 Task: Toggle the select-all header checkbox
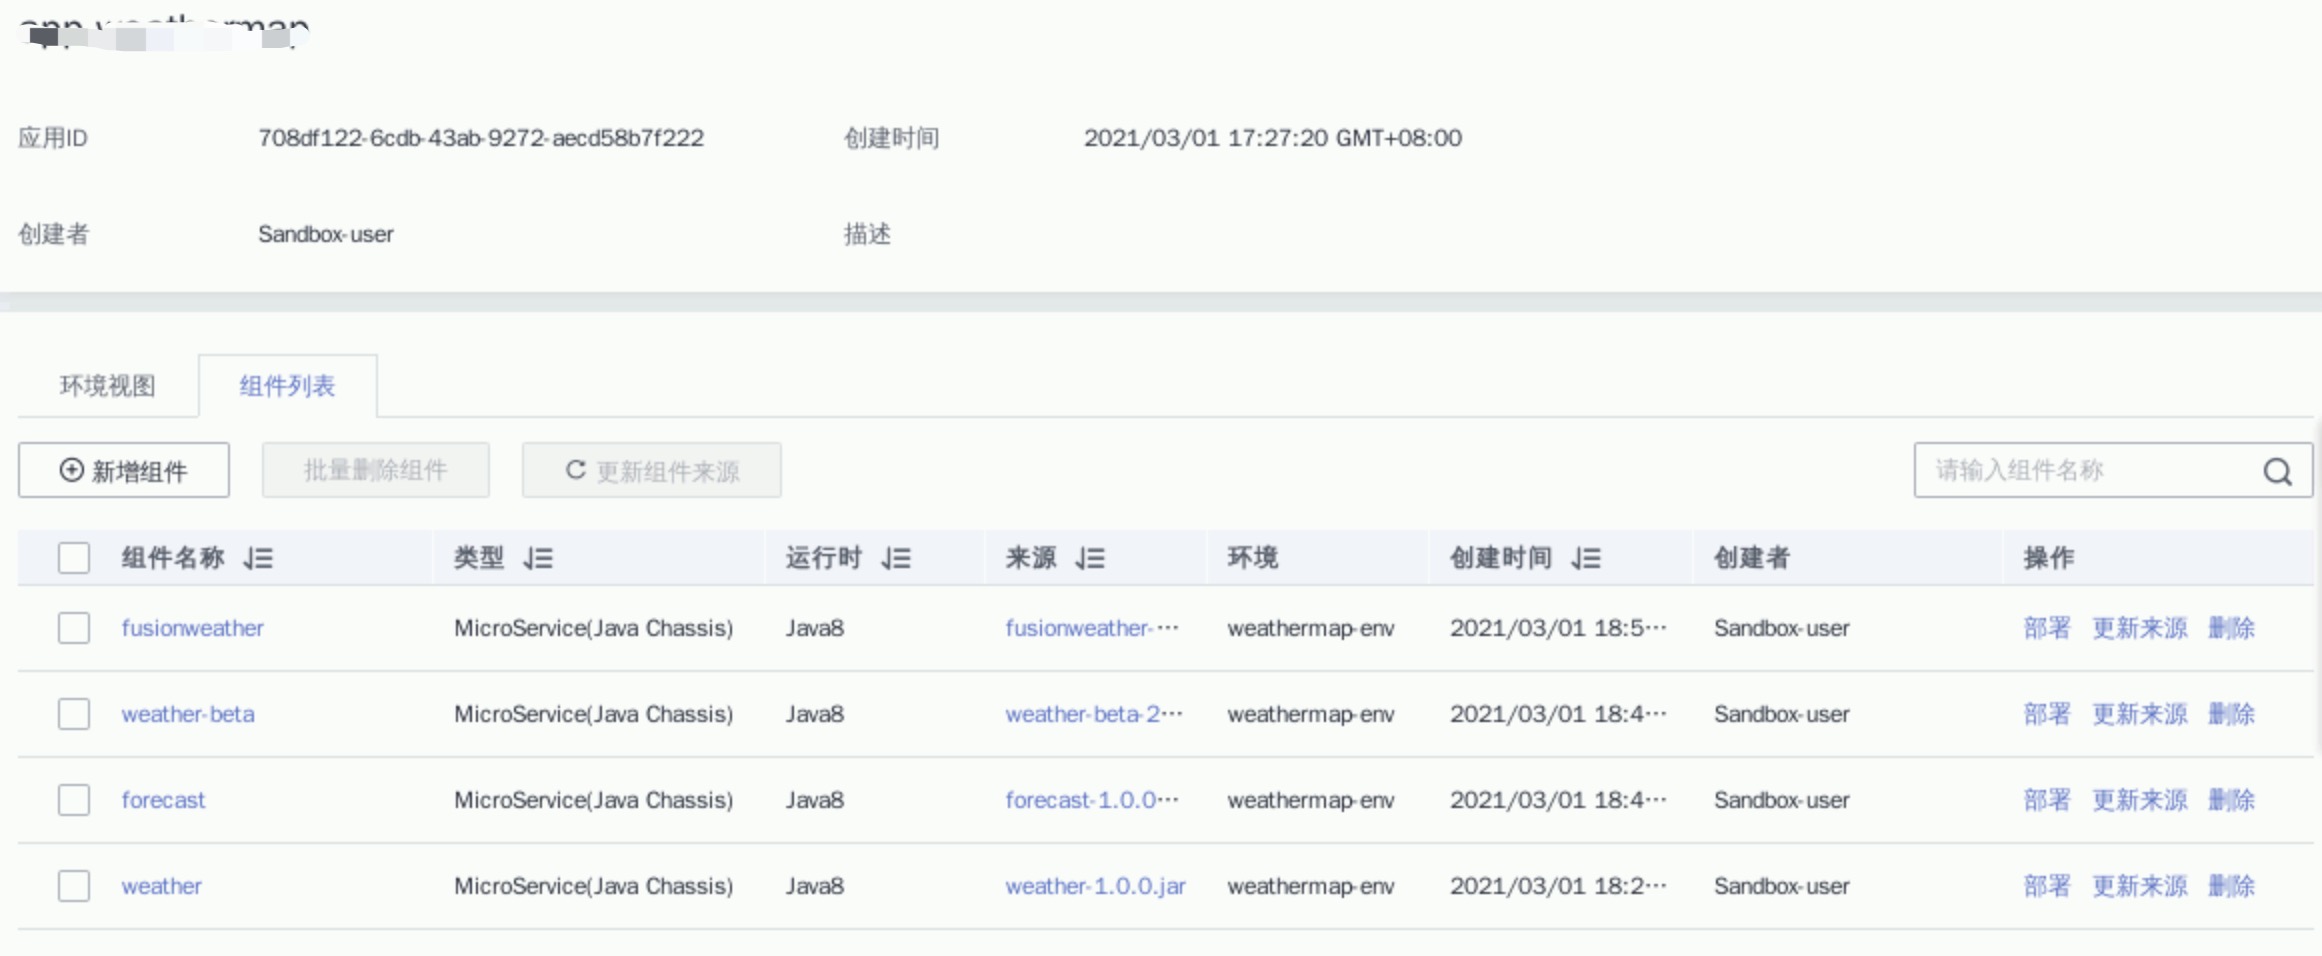74,558
